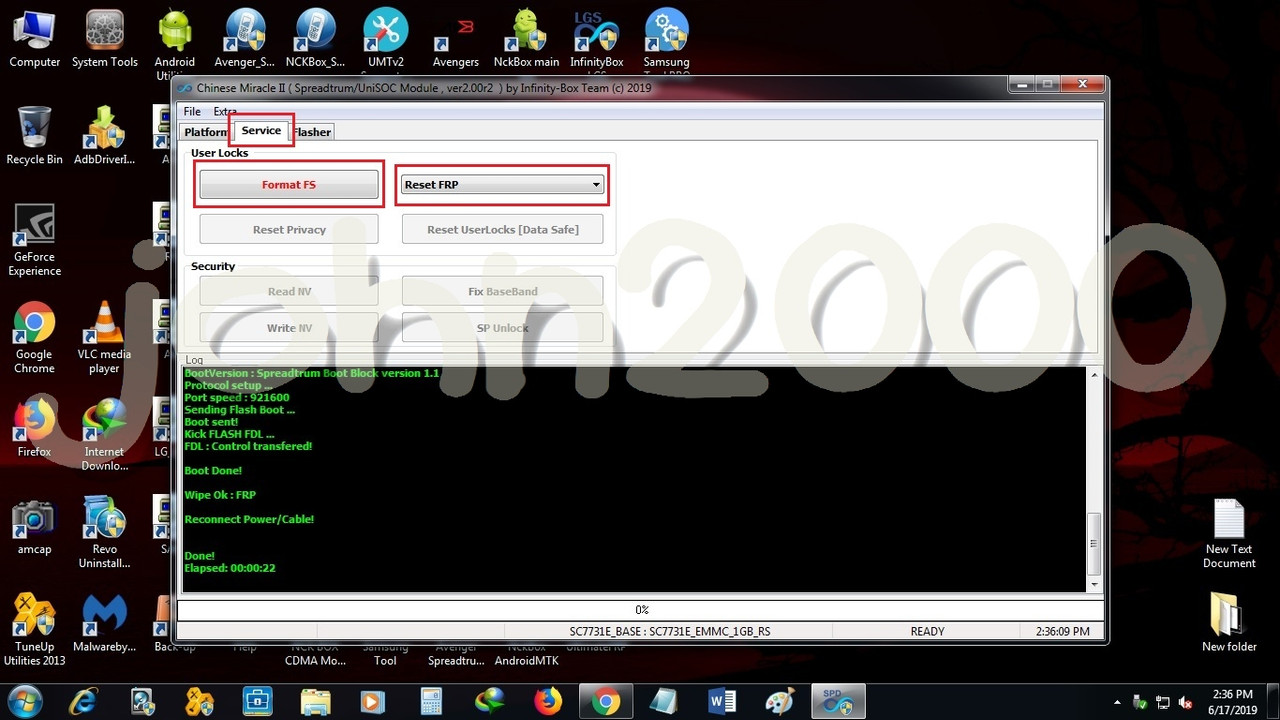Open Windows Explorer from the taskbar
Screen dimensions: 1280x720
click(315, 702)
